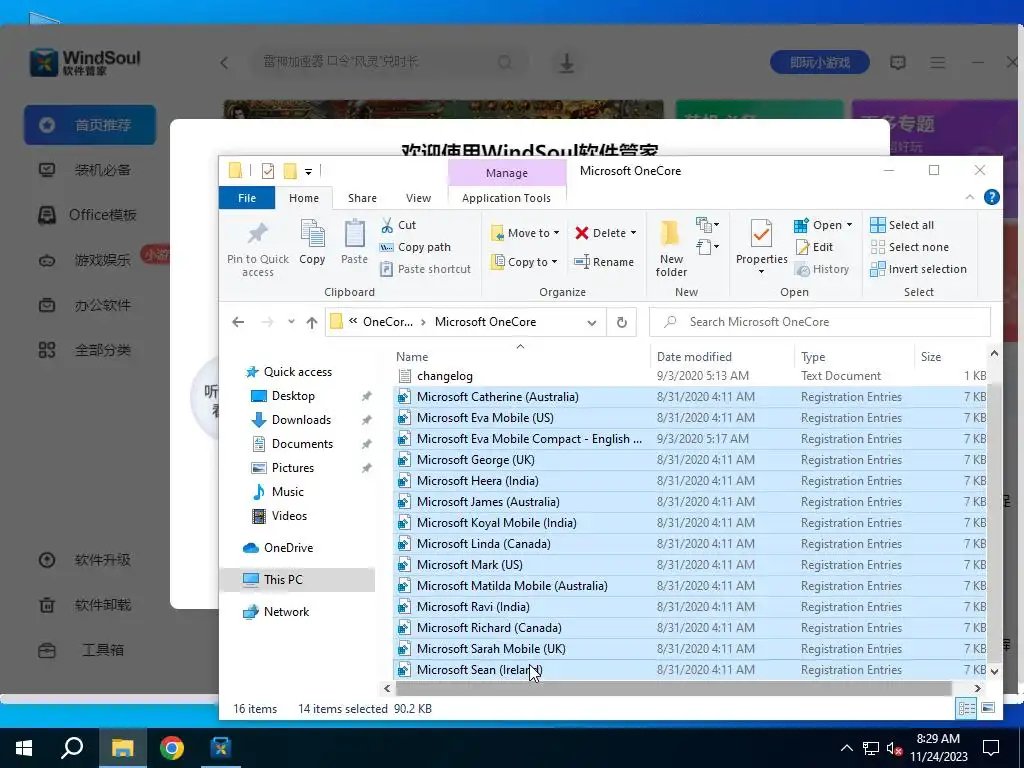Open the File menu tab
1024x768 pixels.
click(x=247, y=198)
